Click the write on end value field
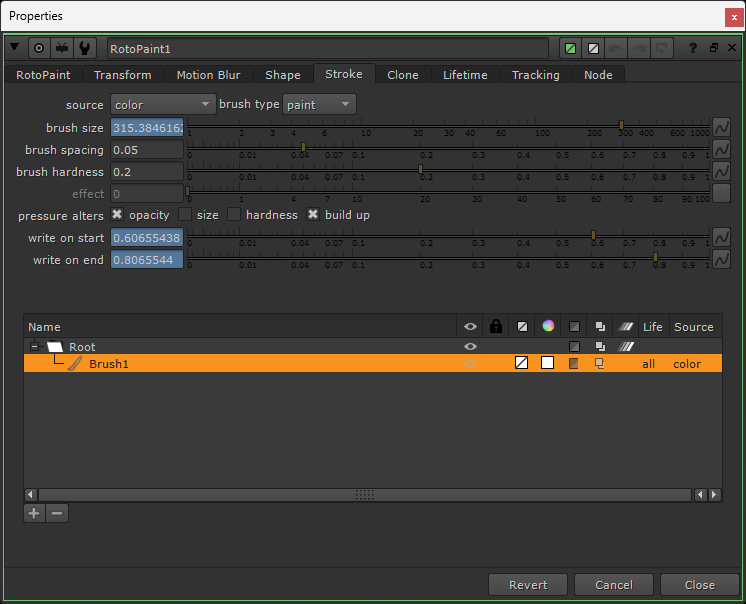The height and width of the screenshot is (604, 746). point(147,260)
